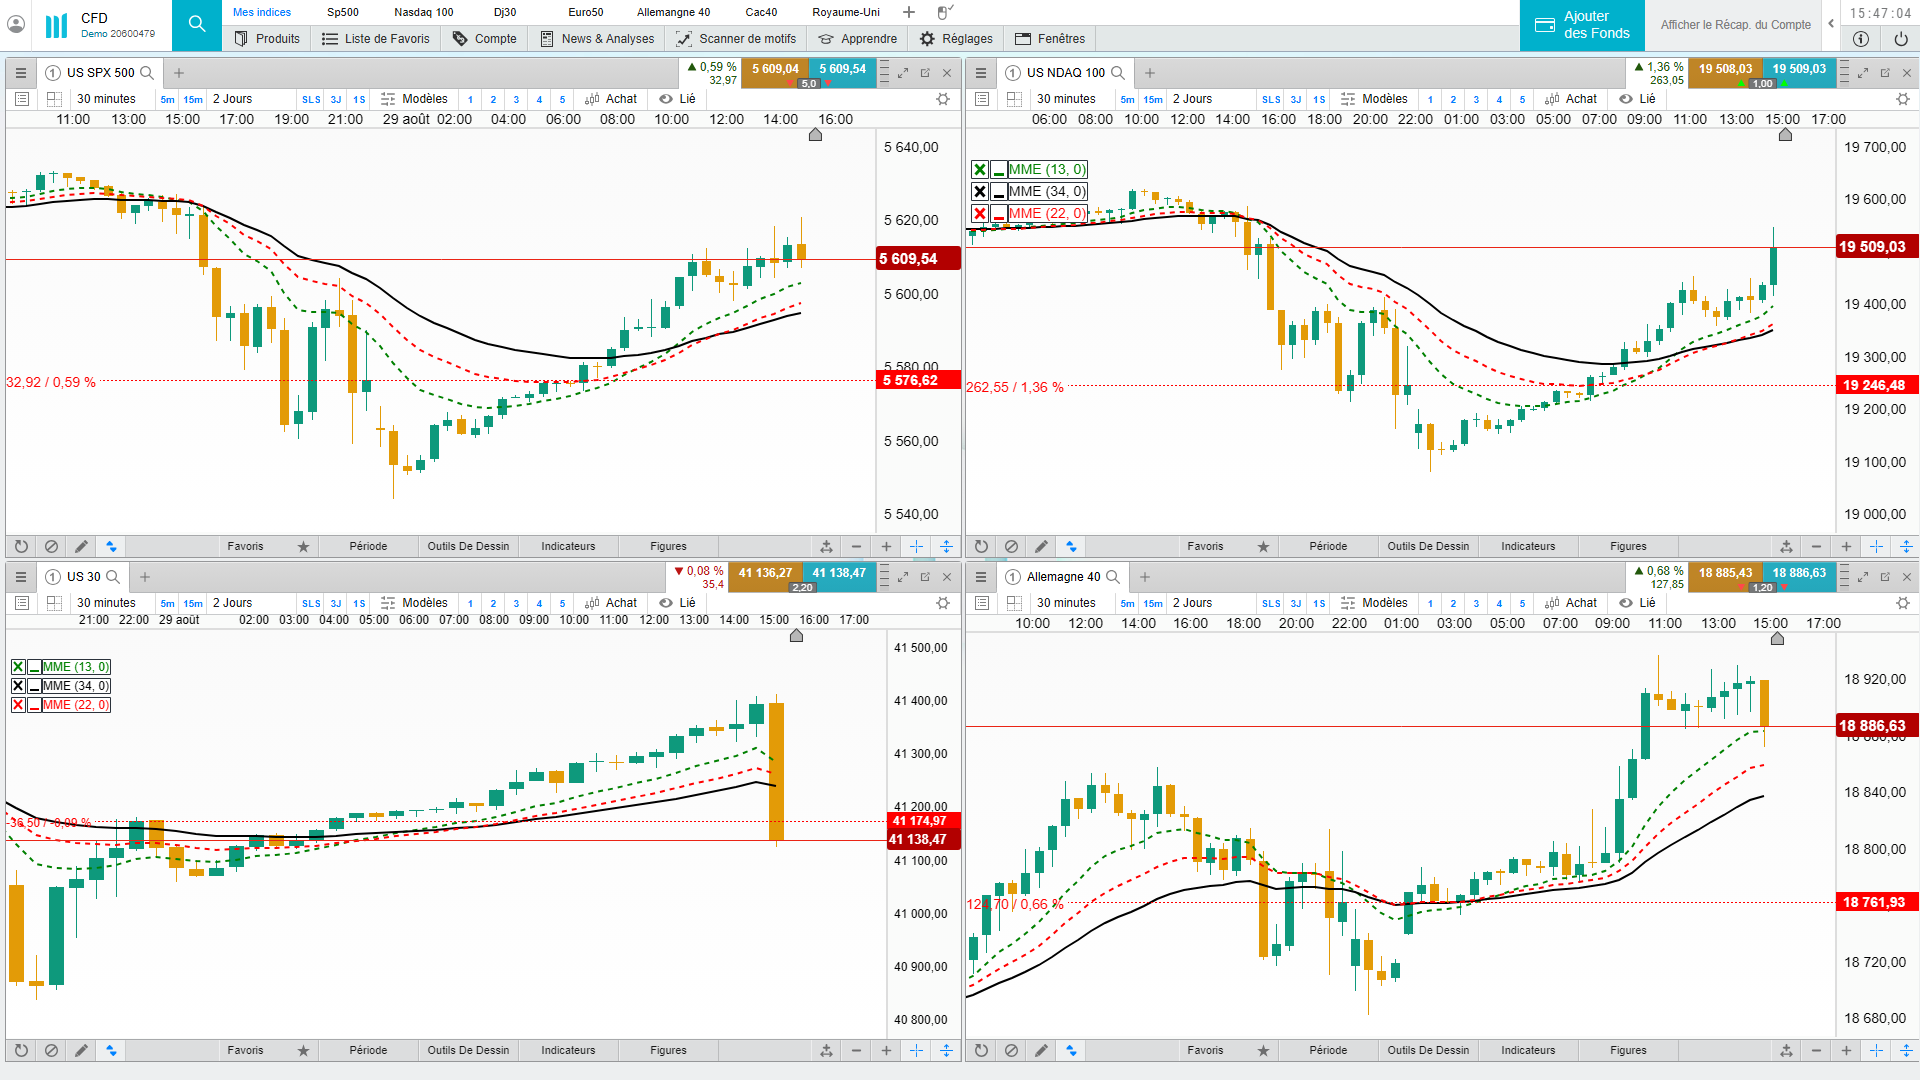The height and width of the screenshot is (1080, 1920).
Task: Click the refresh icon below US 30 chart
Action: 21,1050
